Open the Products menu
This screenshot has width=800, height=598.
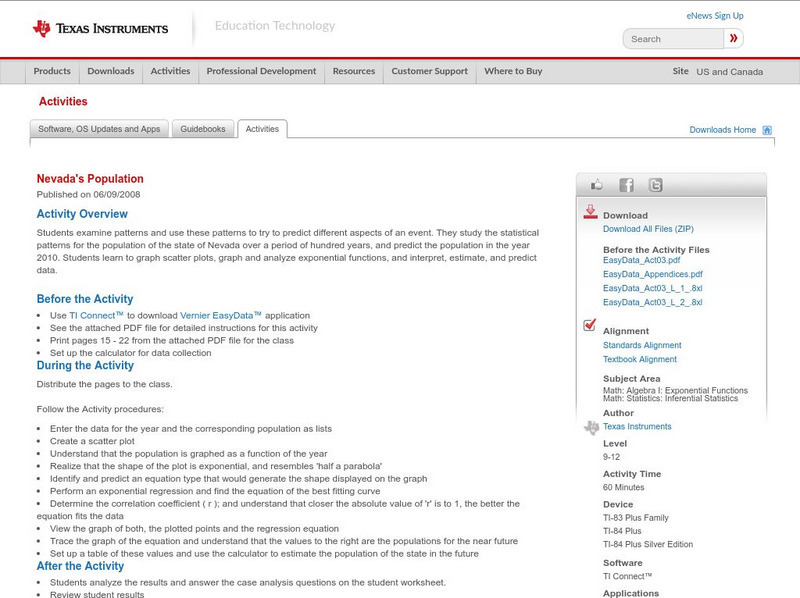tap(52, 71)
